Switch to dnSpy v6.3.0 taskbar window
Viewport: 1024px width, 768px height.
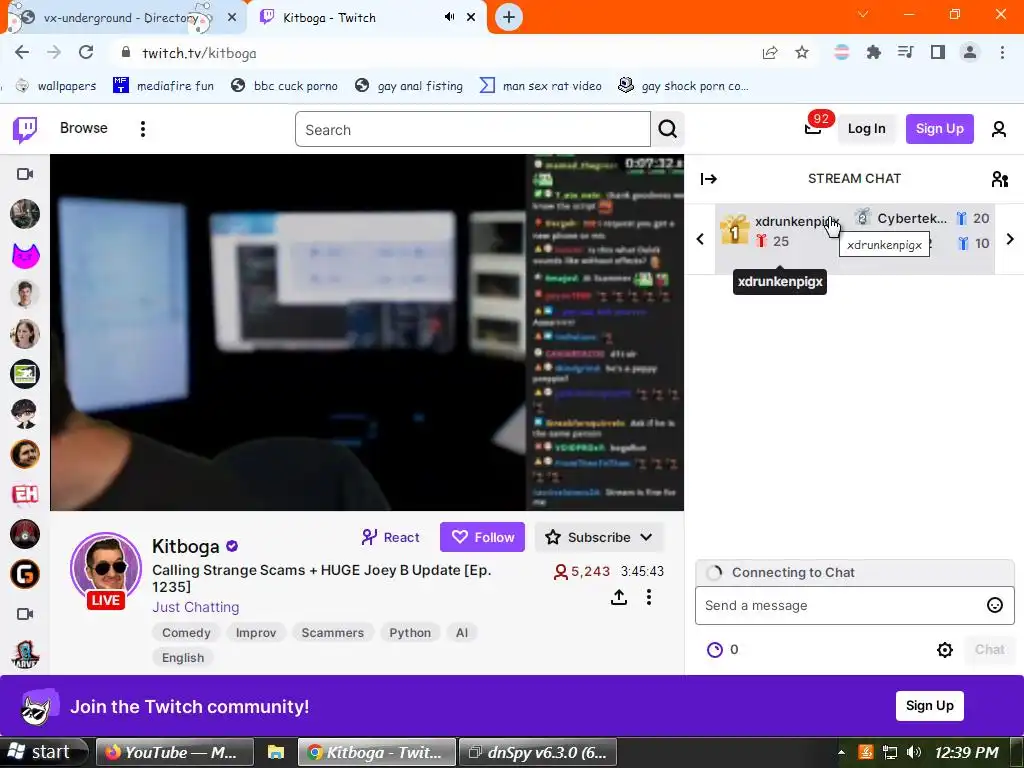coord(537,752)
